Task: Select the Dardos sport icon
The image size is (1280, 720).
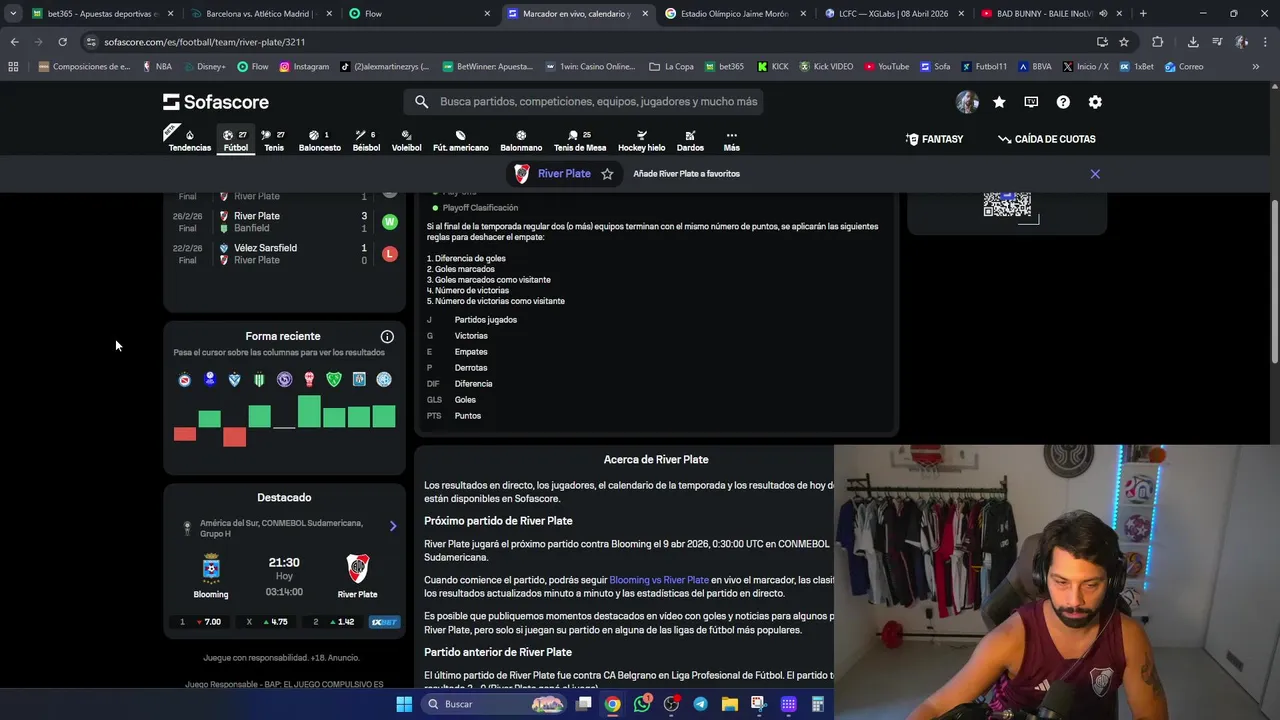Action: click(x=690, y=140)
